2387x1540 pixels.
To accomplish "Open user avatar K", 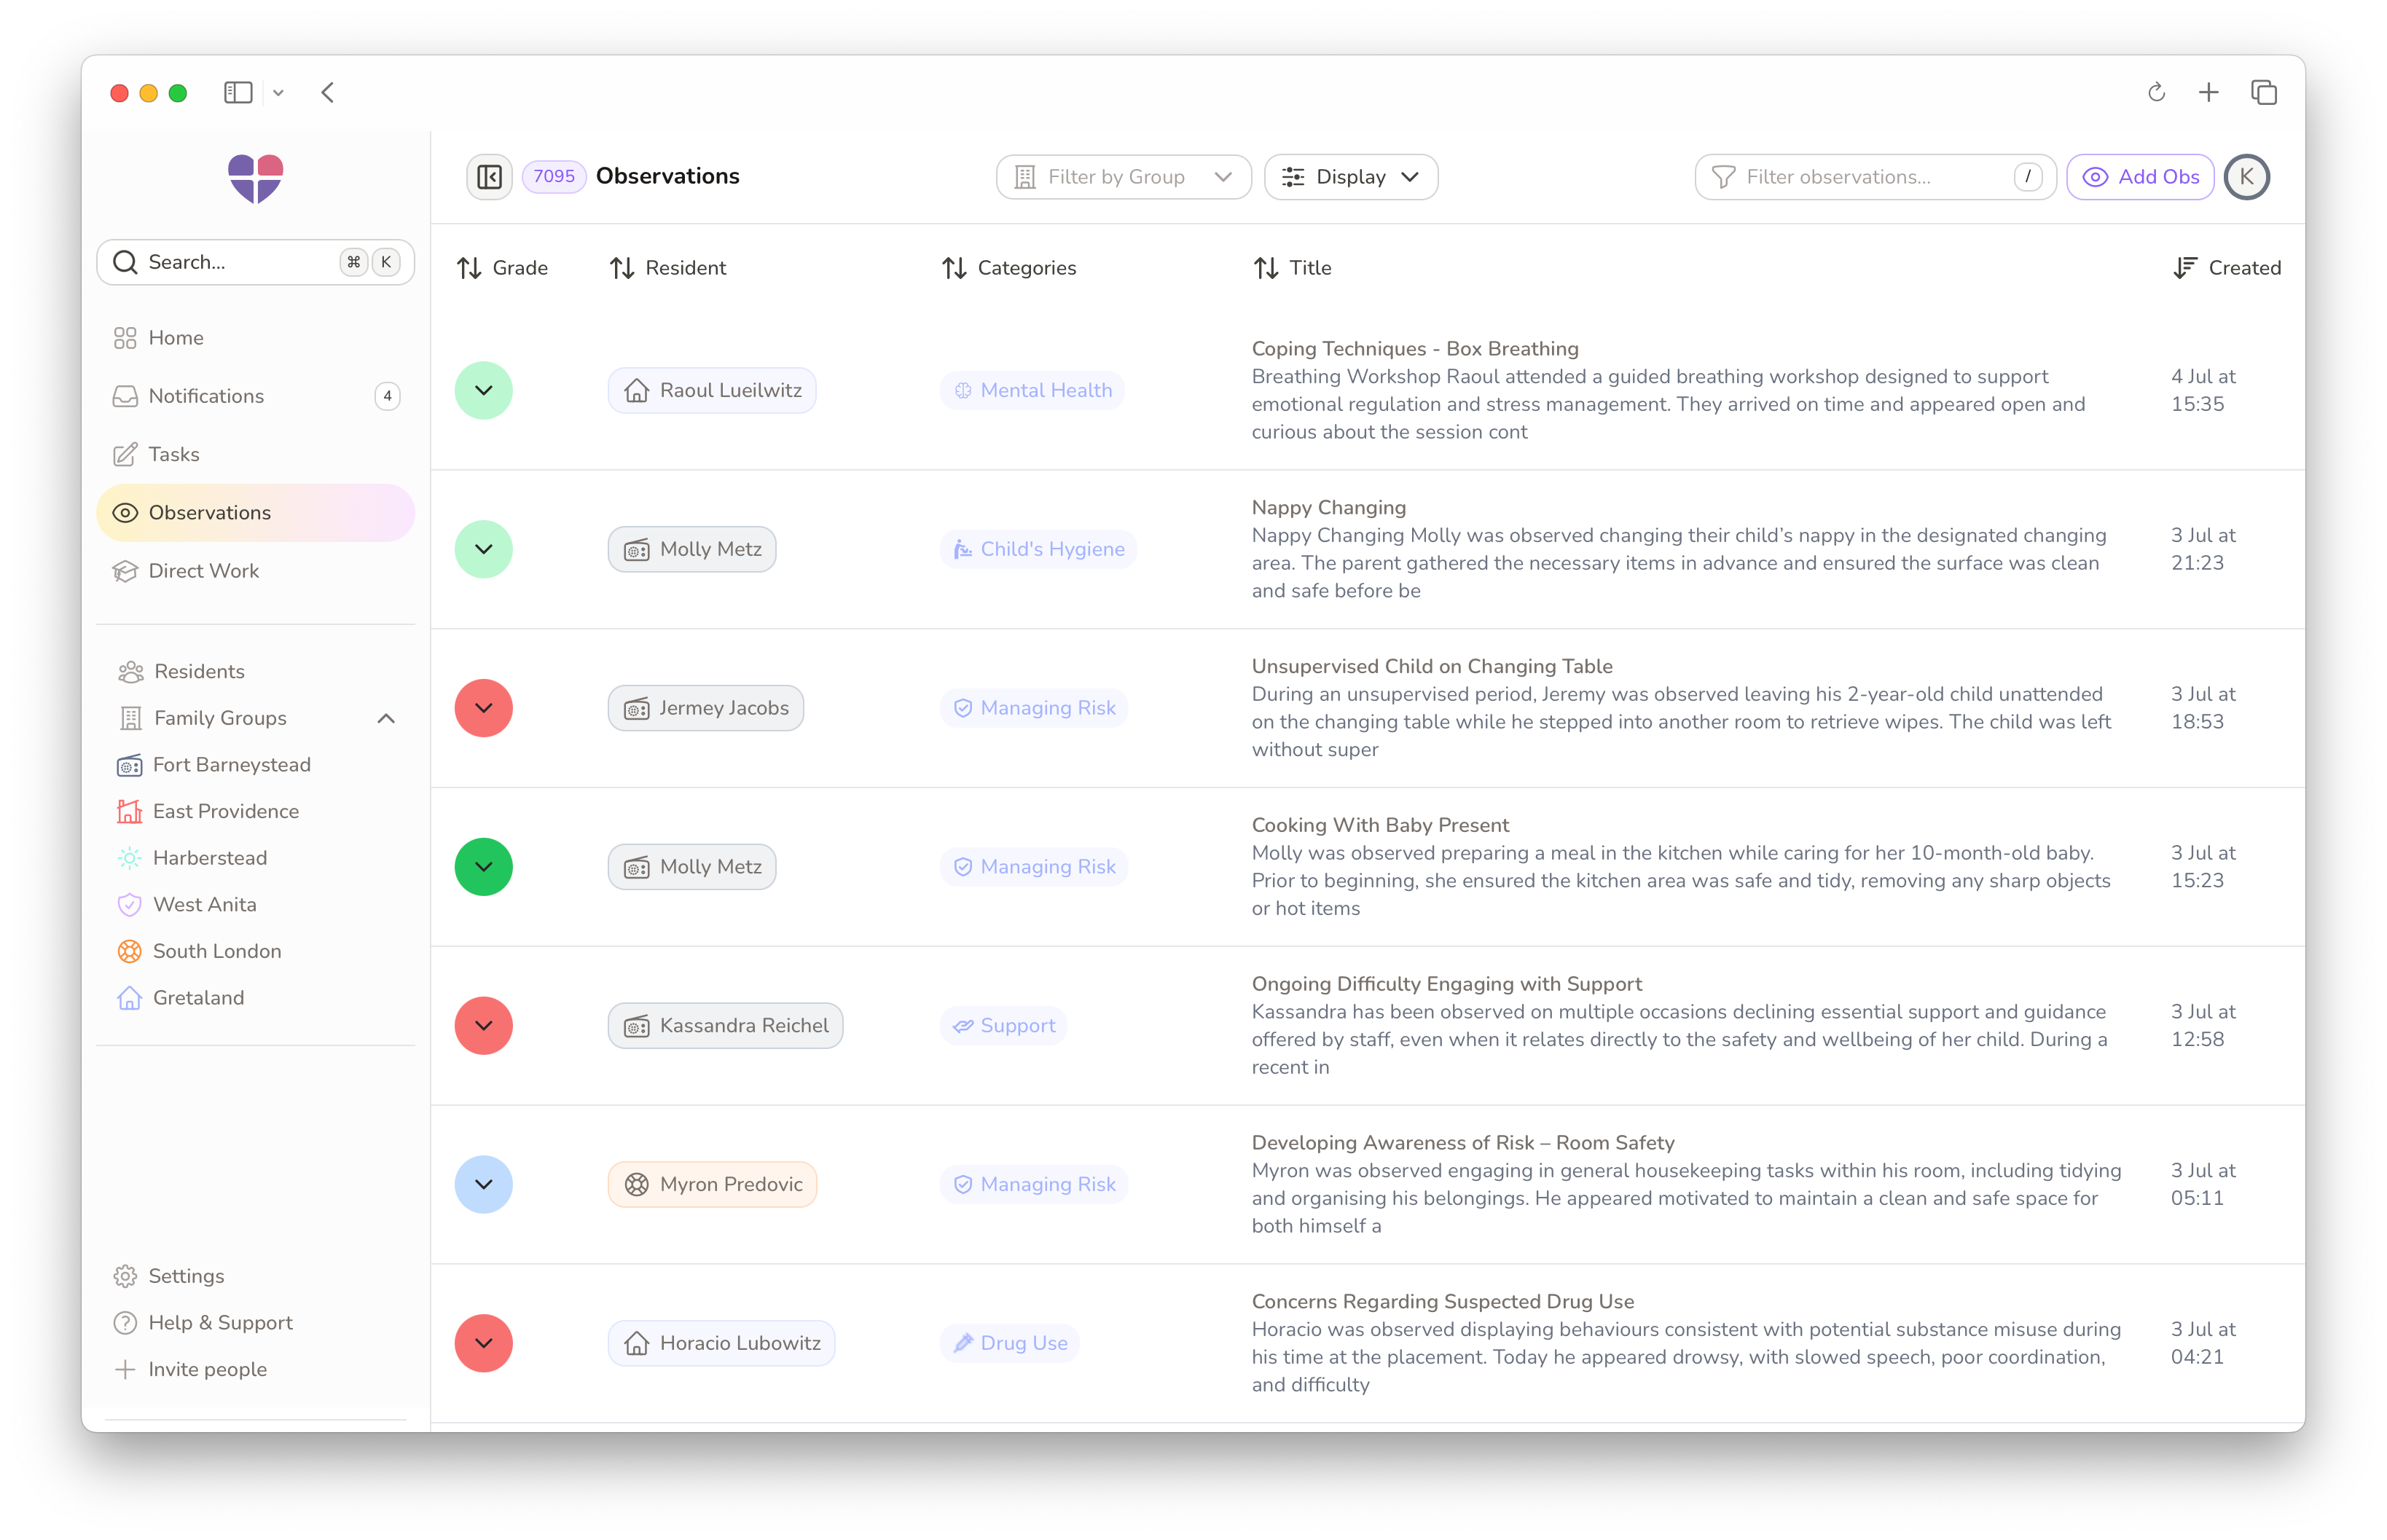I will click(x=2246, y=177).
